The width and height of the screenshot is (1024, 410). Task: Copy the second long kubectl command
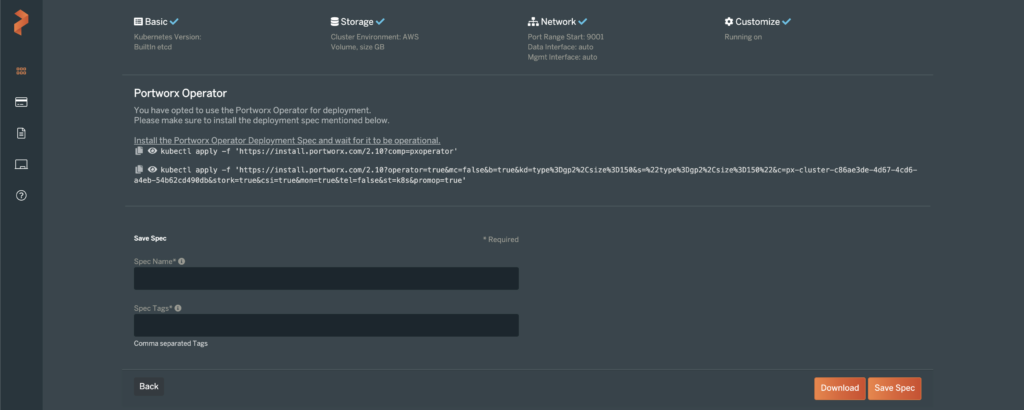tap(139, 171)
